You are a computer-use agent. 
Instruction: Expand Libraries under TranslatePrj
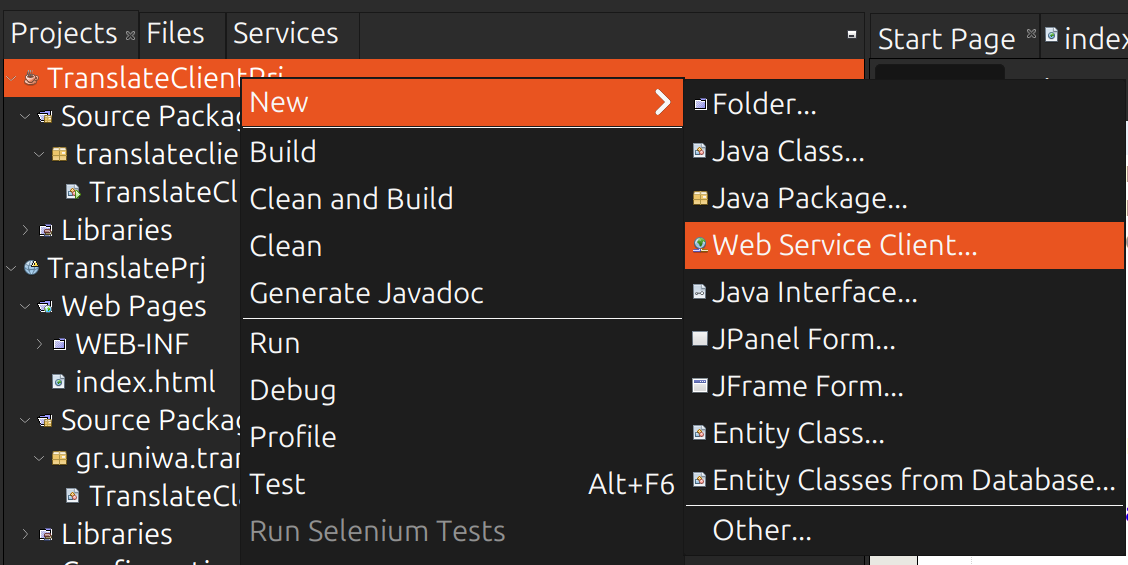tap(26, 534)
